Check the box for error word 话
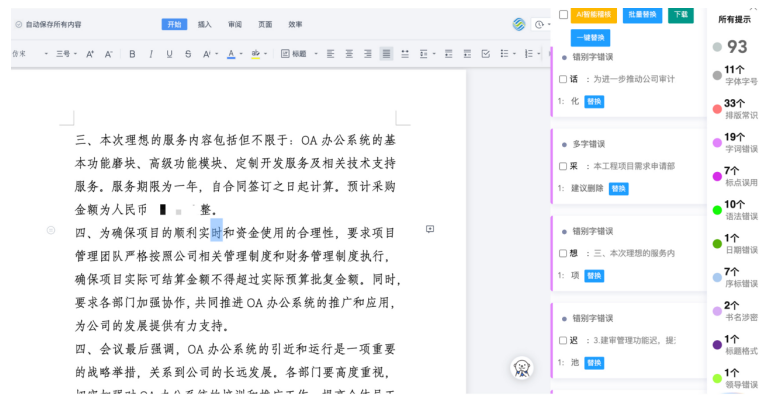This screenshot has width=781, height=397. coord(563,79)
